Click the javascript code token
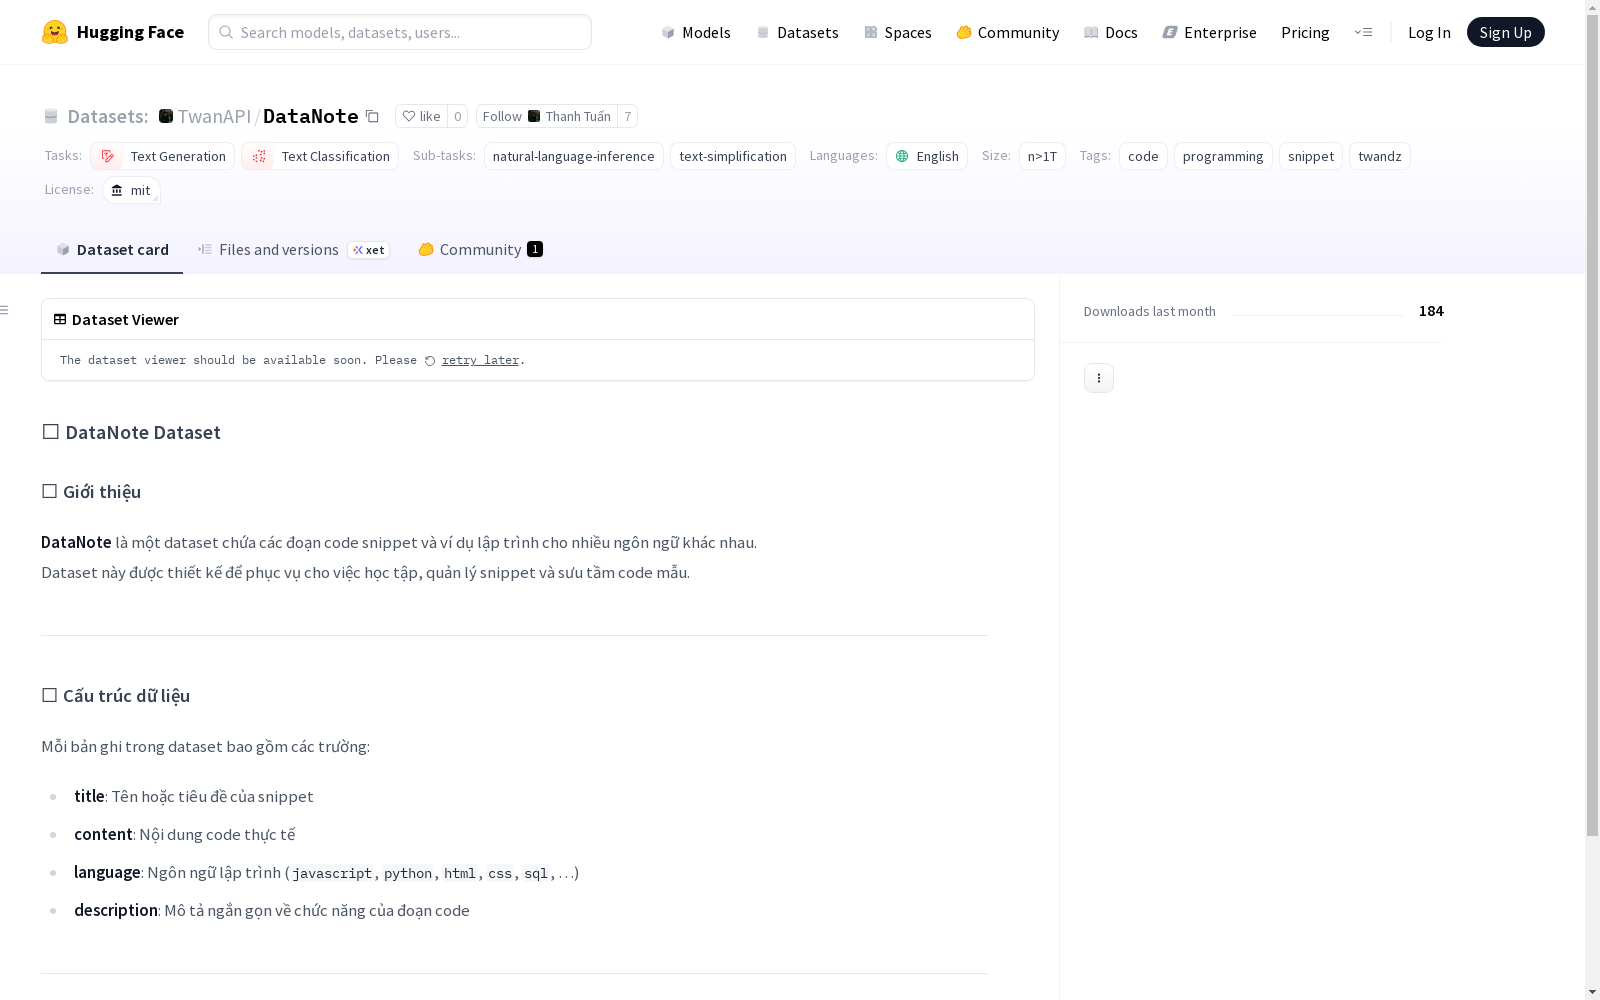The image size is (1600, 1000). 332,873
